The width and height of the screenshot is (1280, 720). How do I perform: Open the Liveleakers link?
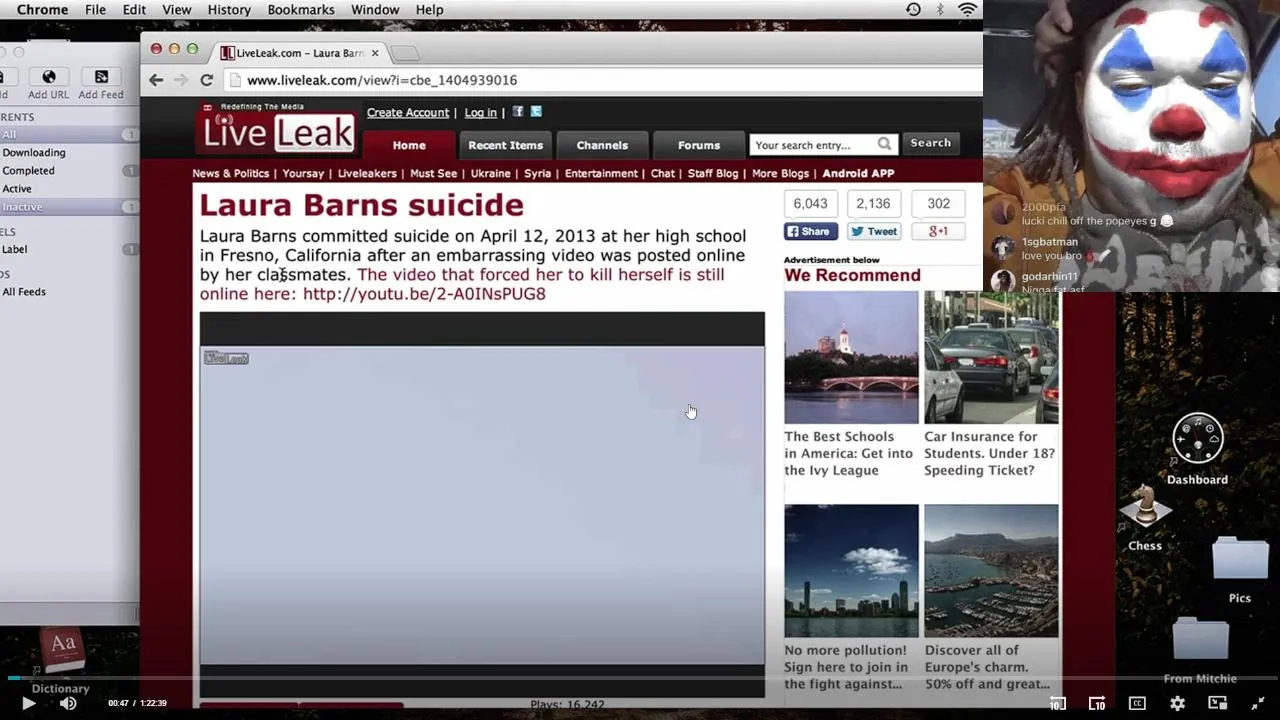(367, 173)
